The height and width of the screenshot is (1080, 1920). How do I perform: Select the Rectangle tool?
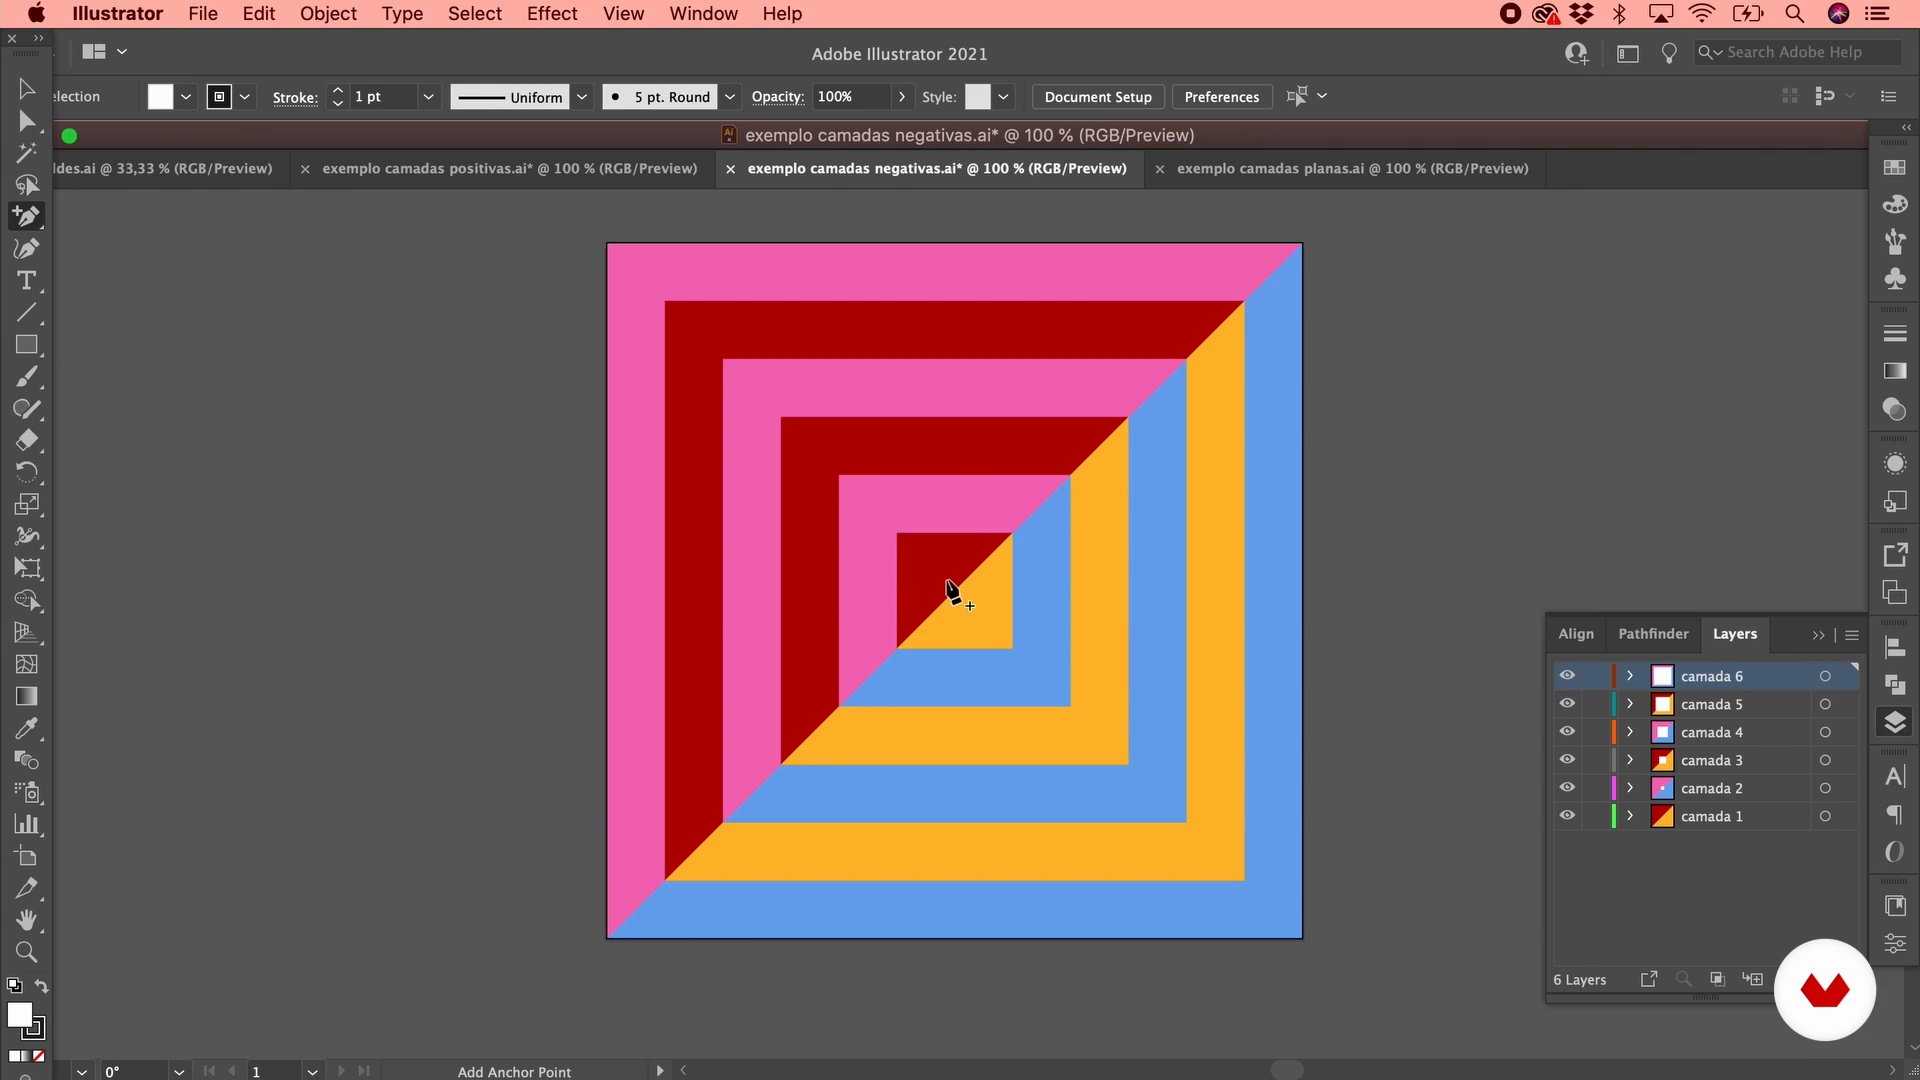pyautogui.click(x=27, y=345)
